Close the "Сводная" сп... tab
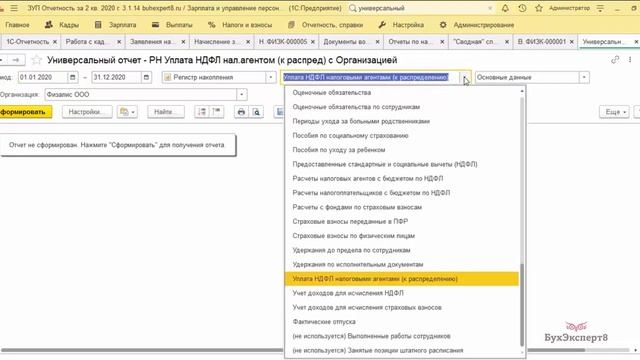The height and width of the screenshot is (360, 640). [507, 42]
